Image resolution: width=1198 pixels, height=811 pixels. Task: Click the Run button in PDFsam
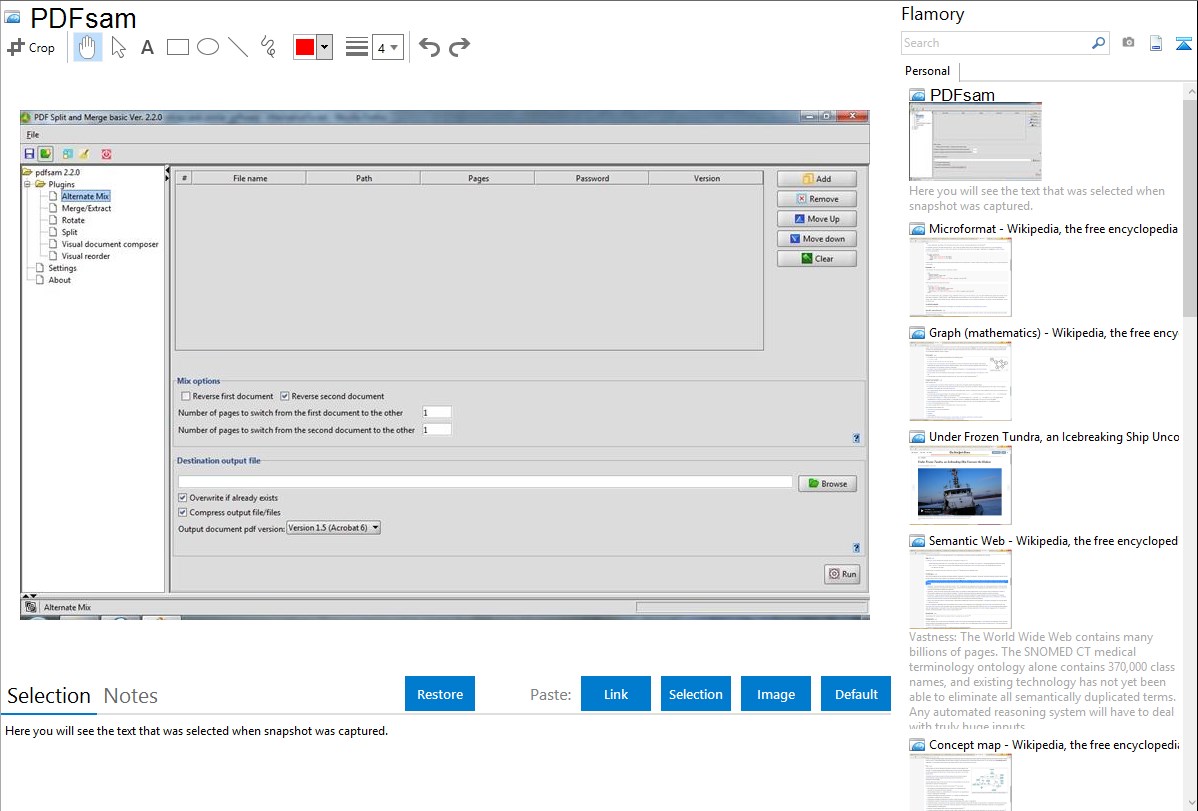click(x=842, y=574)
